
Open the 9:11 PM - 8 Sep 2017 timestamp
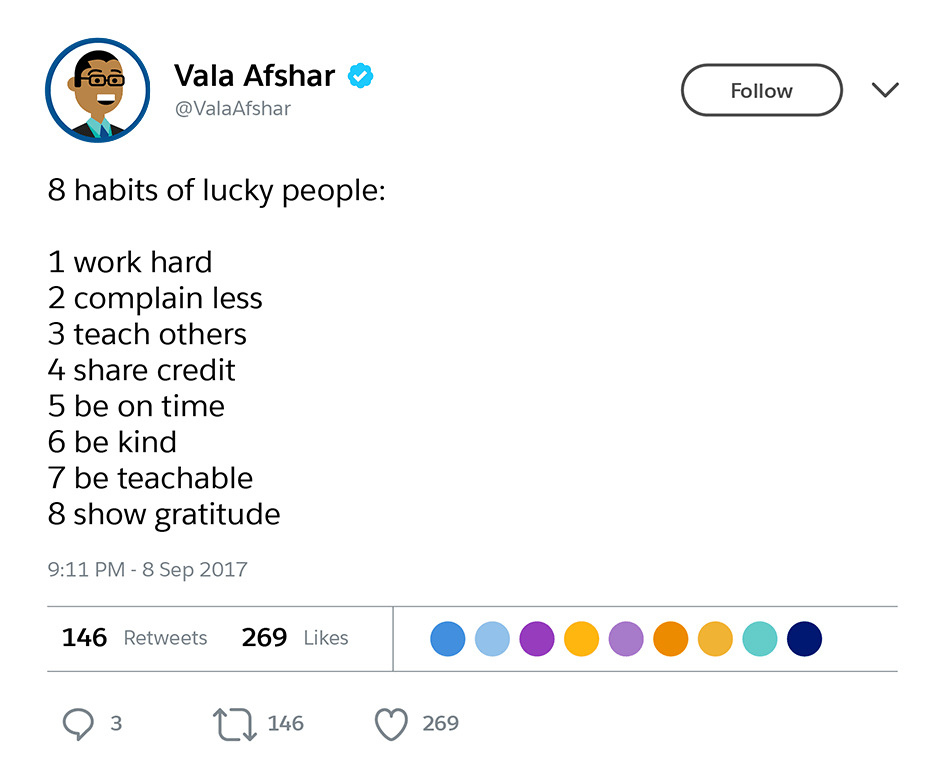[147, 570]
